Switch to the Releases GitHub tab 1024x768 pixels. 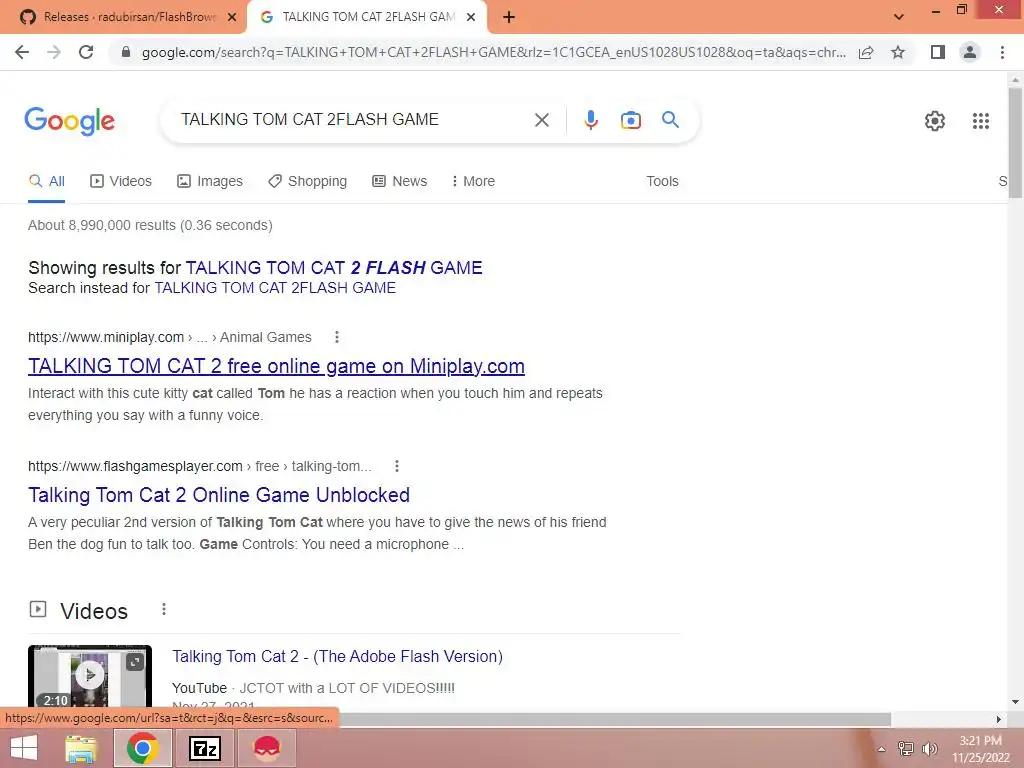(124, 18)
